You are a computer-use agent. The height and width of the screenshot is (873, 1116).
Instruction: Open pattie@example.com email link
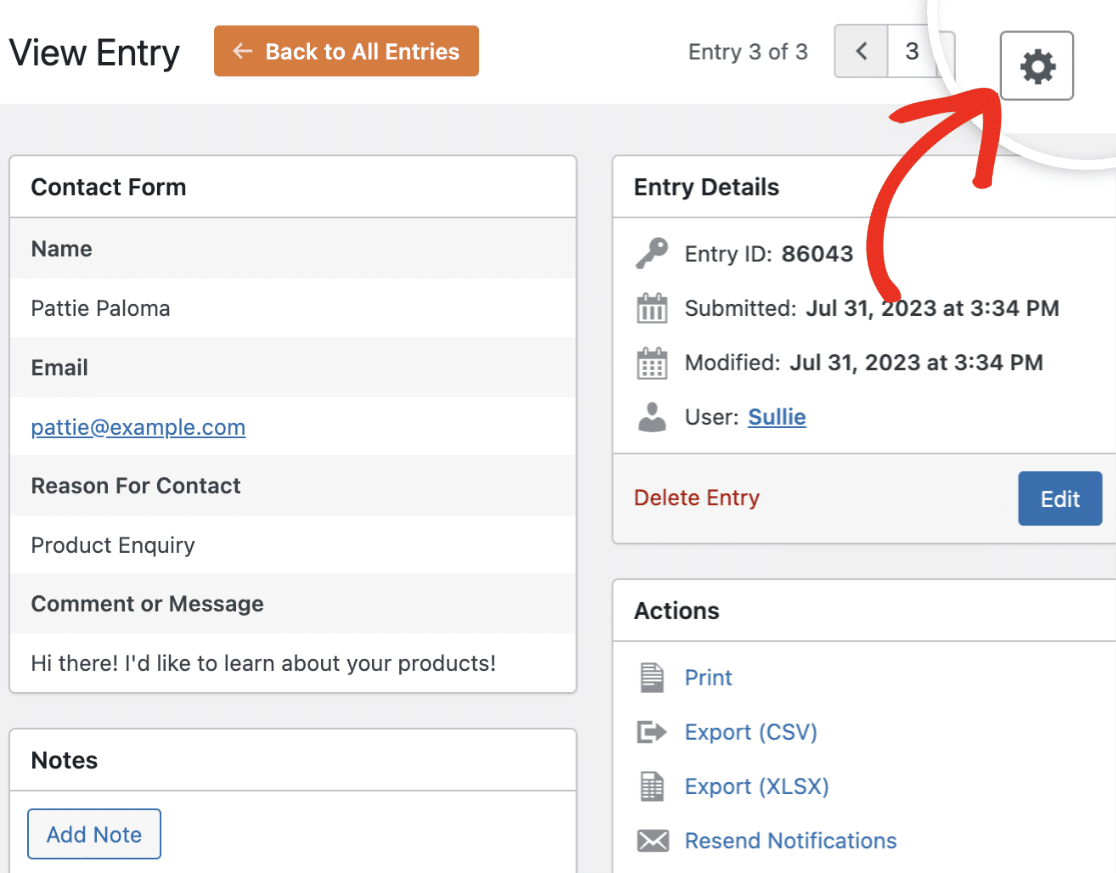pos(138,427)
